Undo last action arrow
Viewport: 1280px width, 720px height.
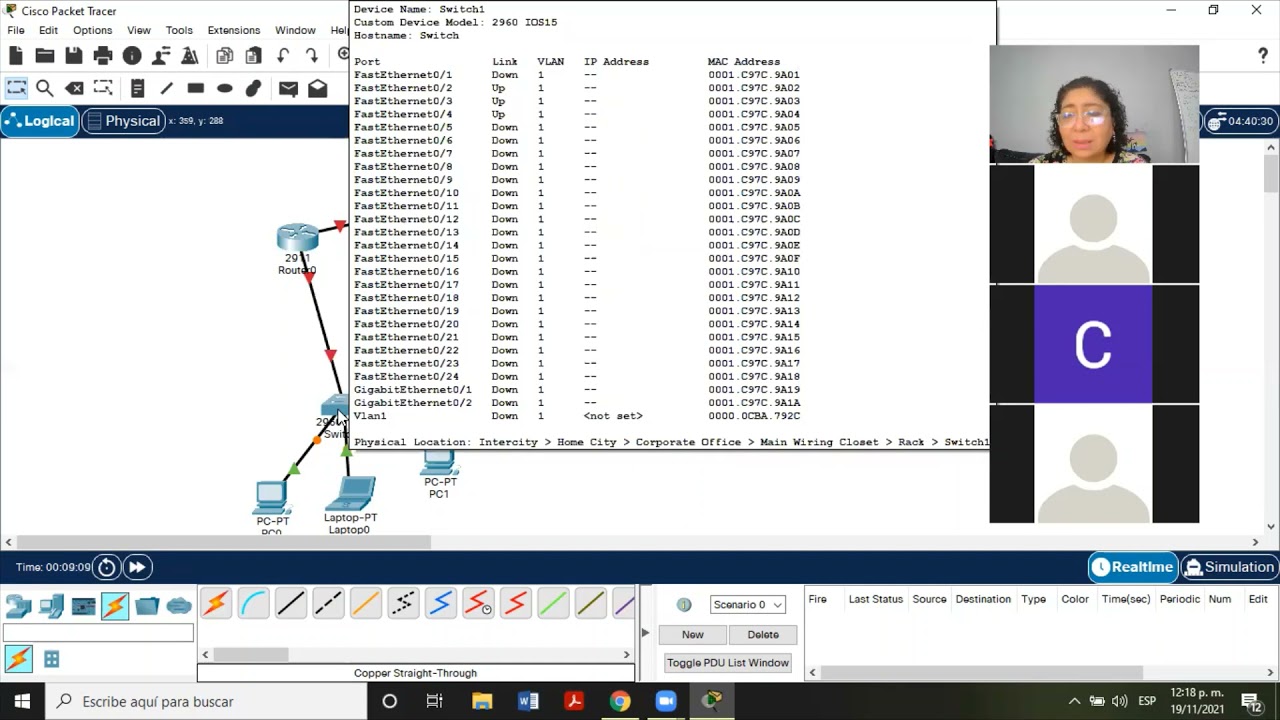click(283, 55)
